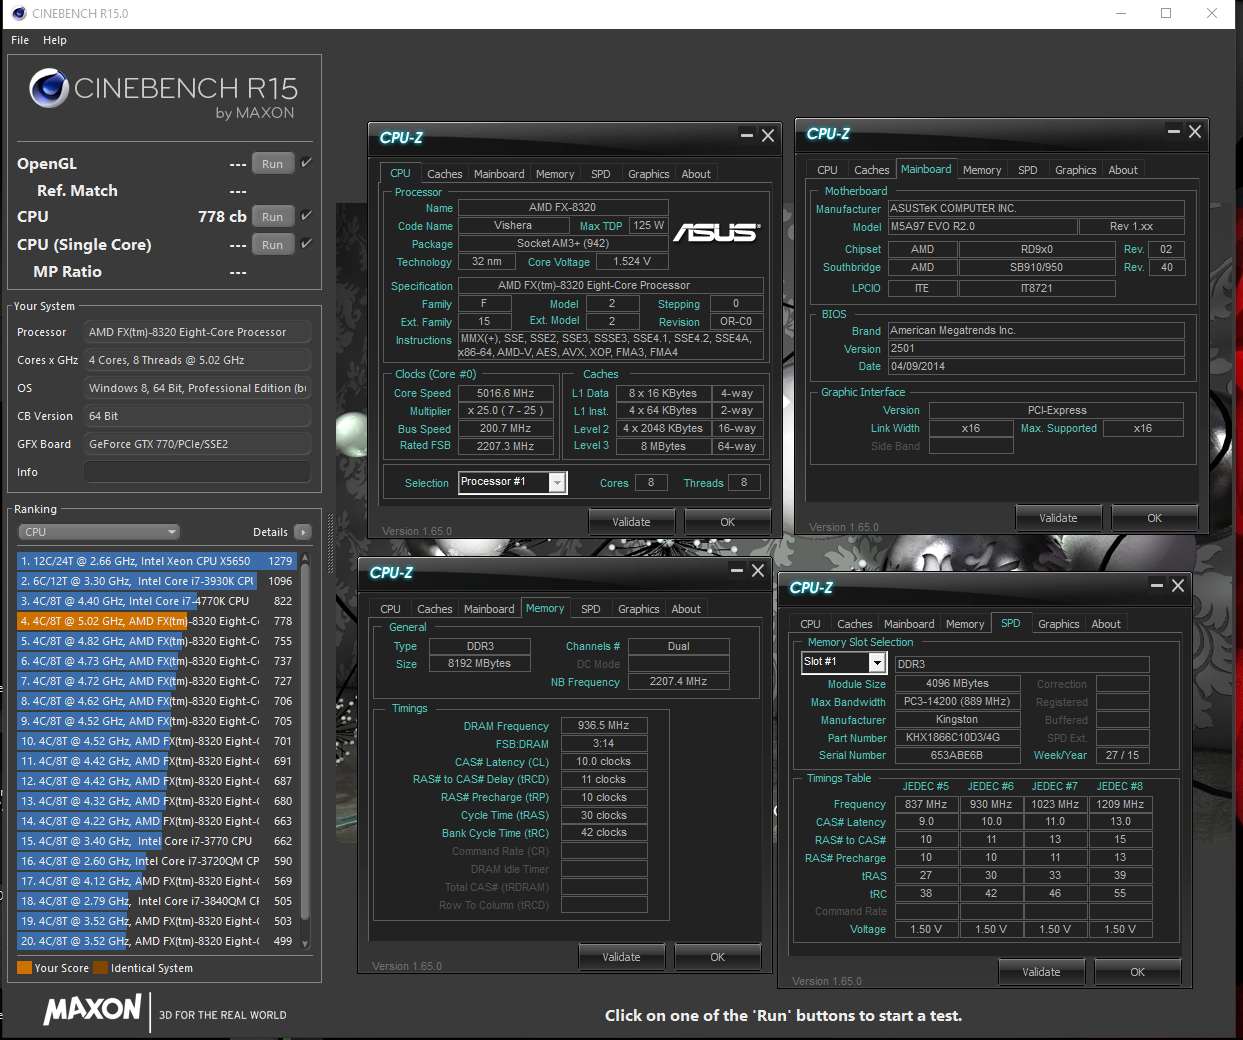
Task: Select ranking entry Intel Core i7-3840QM
Action: point(156,901)
